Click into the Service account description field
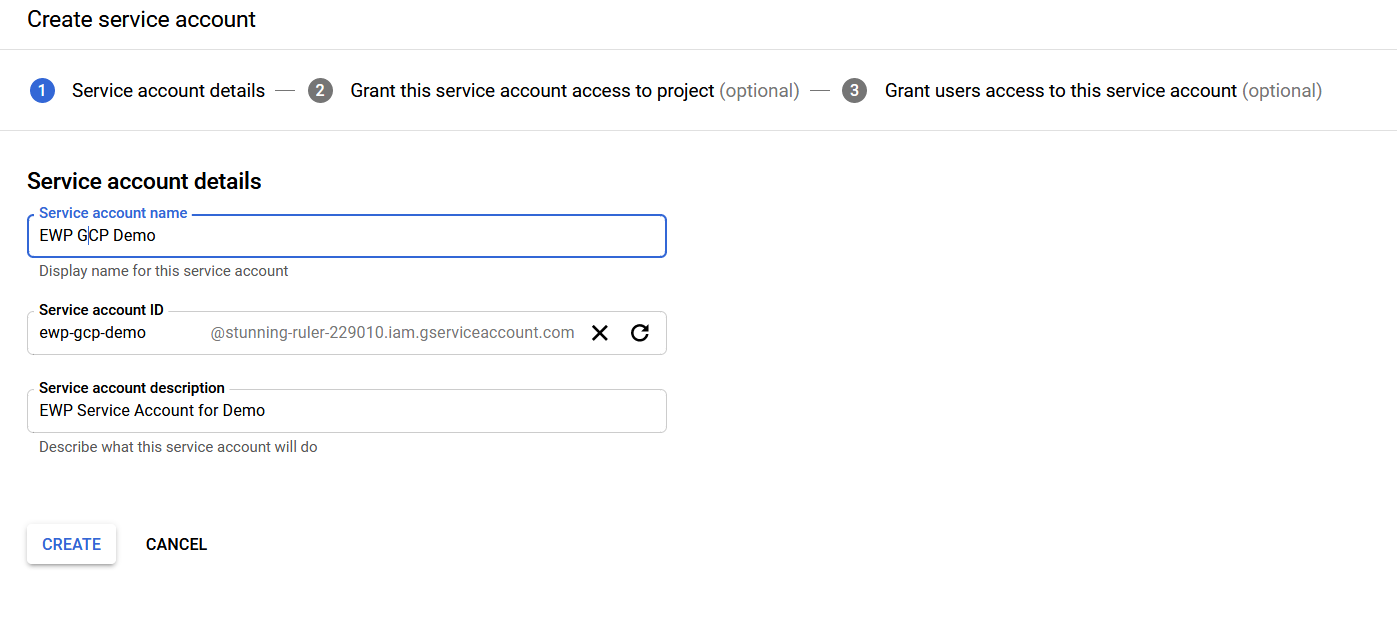 346,411
